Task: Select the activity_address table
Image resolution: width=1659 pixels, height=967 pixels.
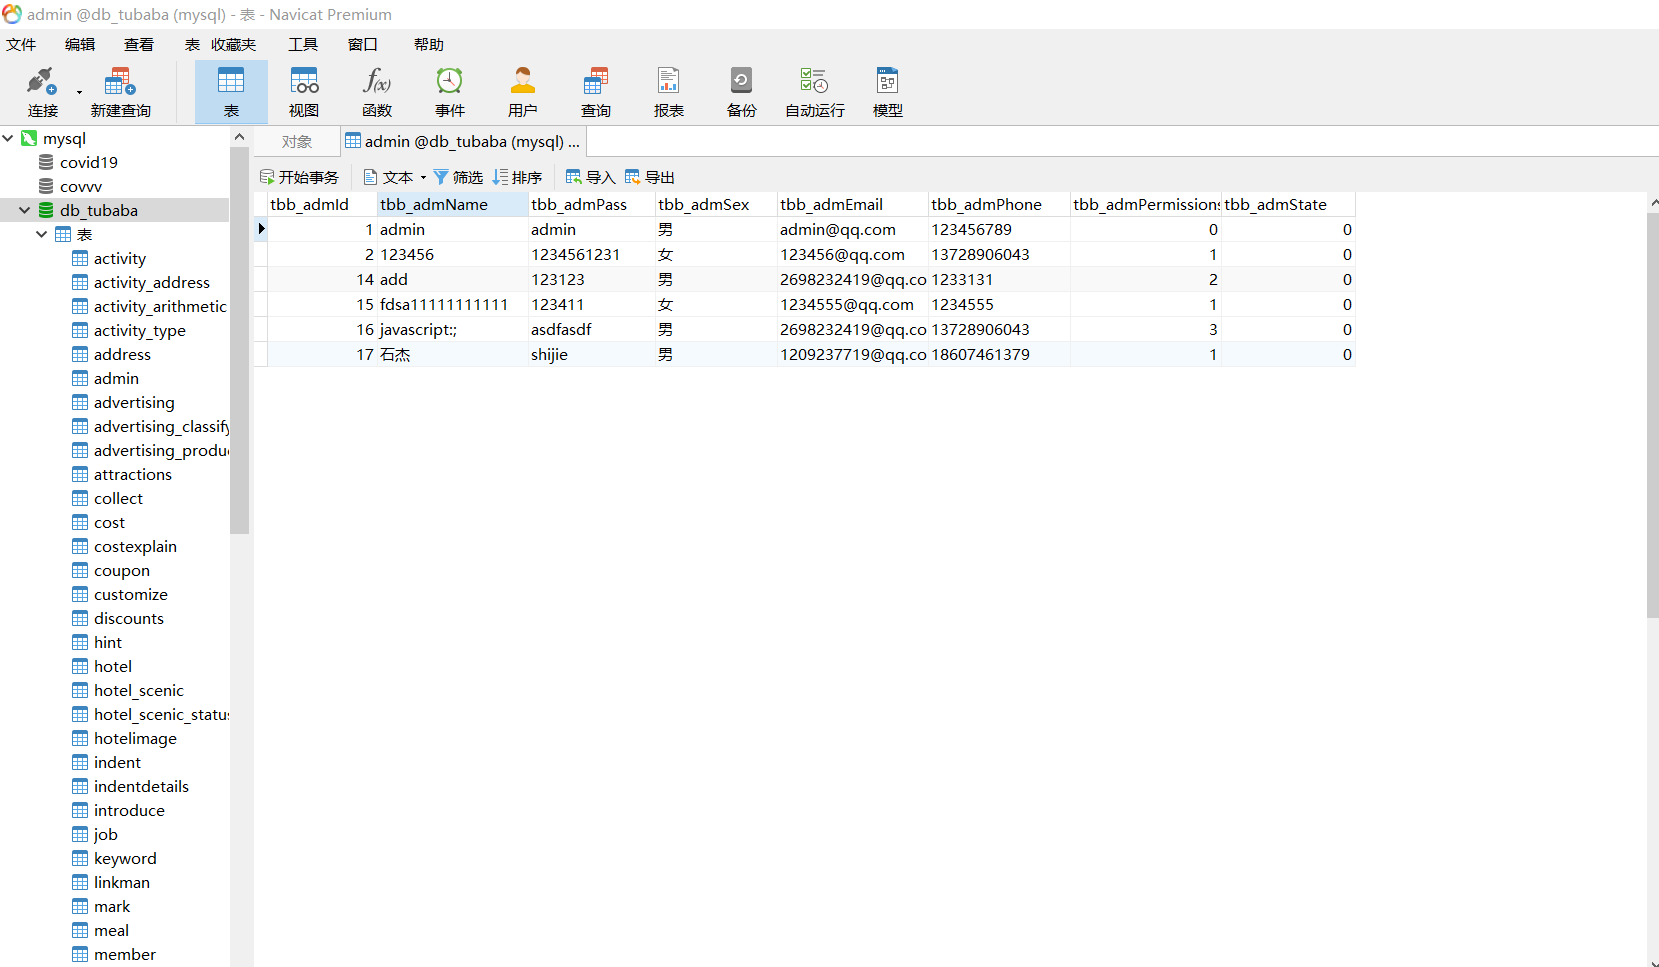Action: (x=151, y=282)
